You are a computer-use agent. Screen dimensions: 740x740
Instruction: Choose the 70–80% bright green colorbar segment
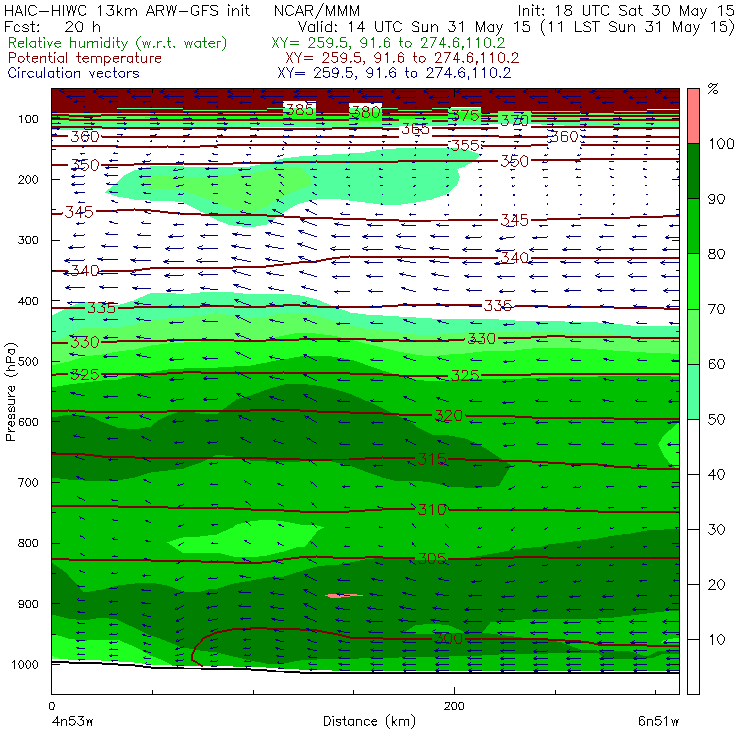[693, 281]
